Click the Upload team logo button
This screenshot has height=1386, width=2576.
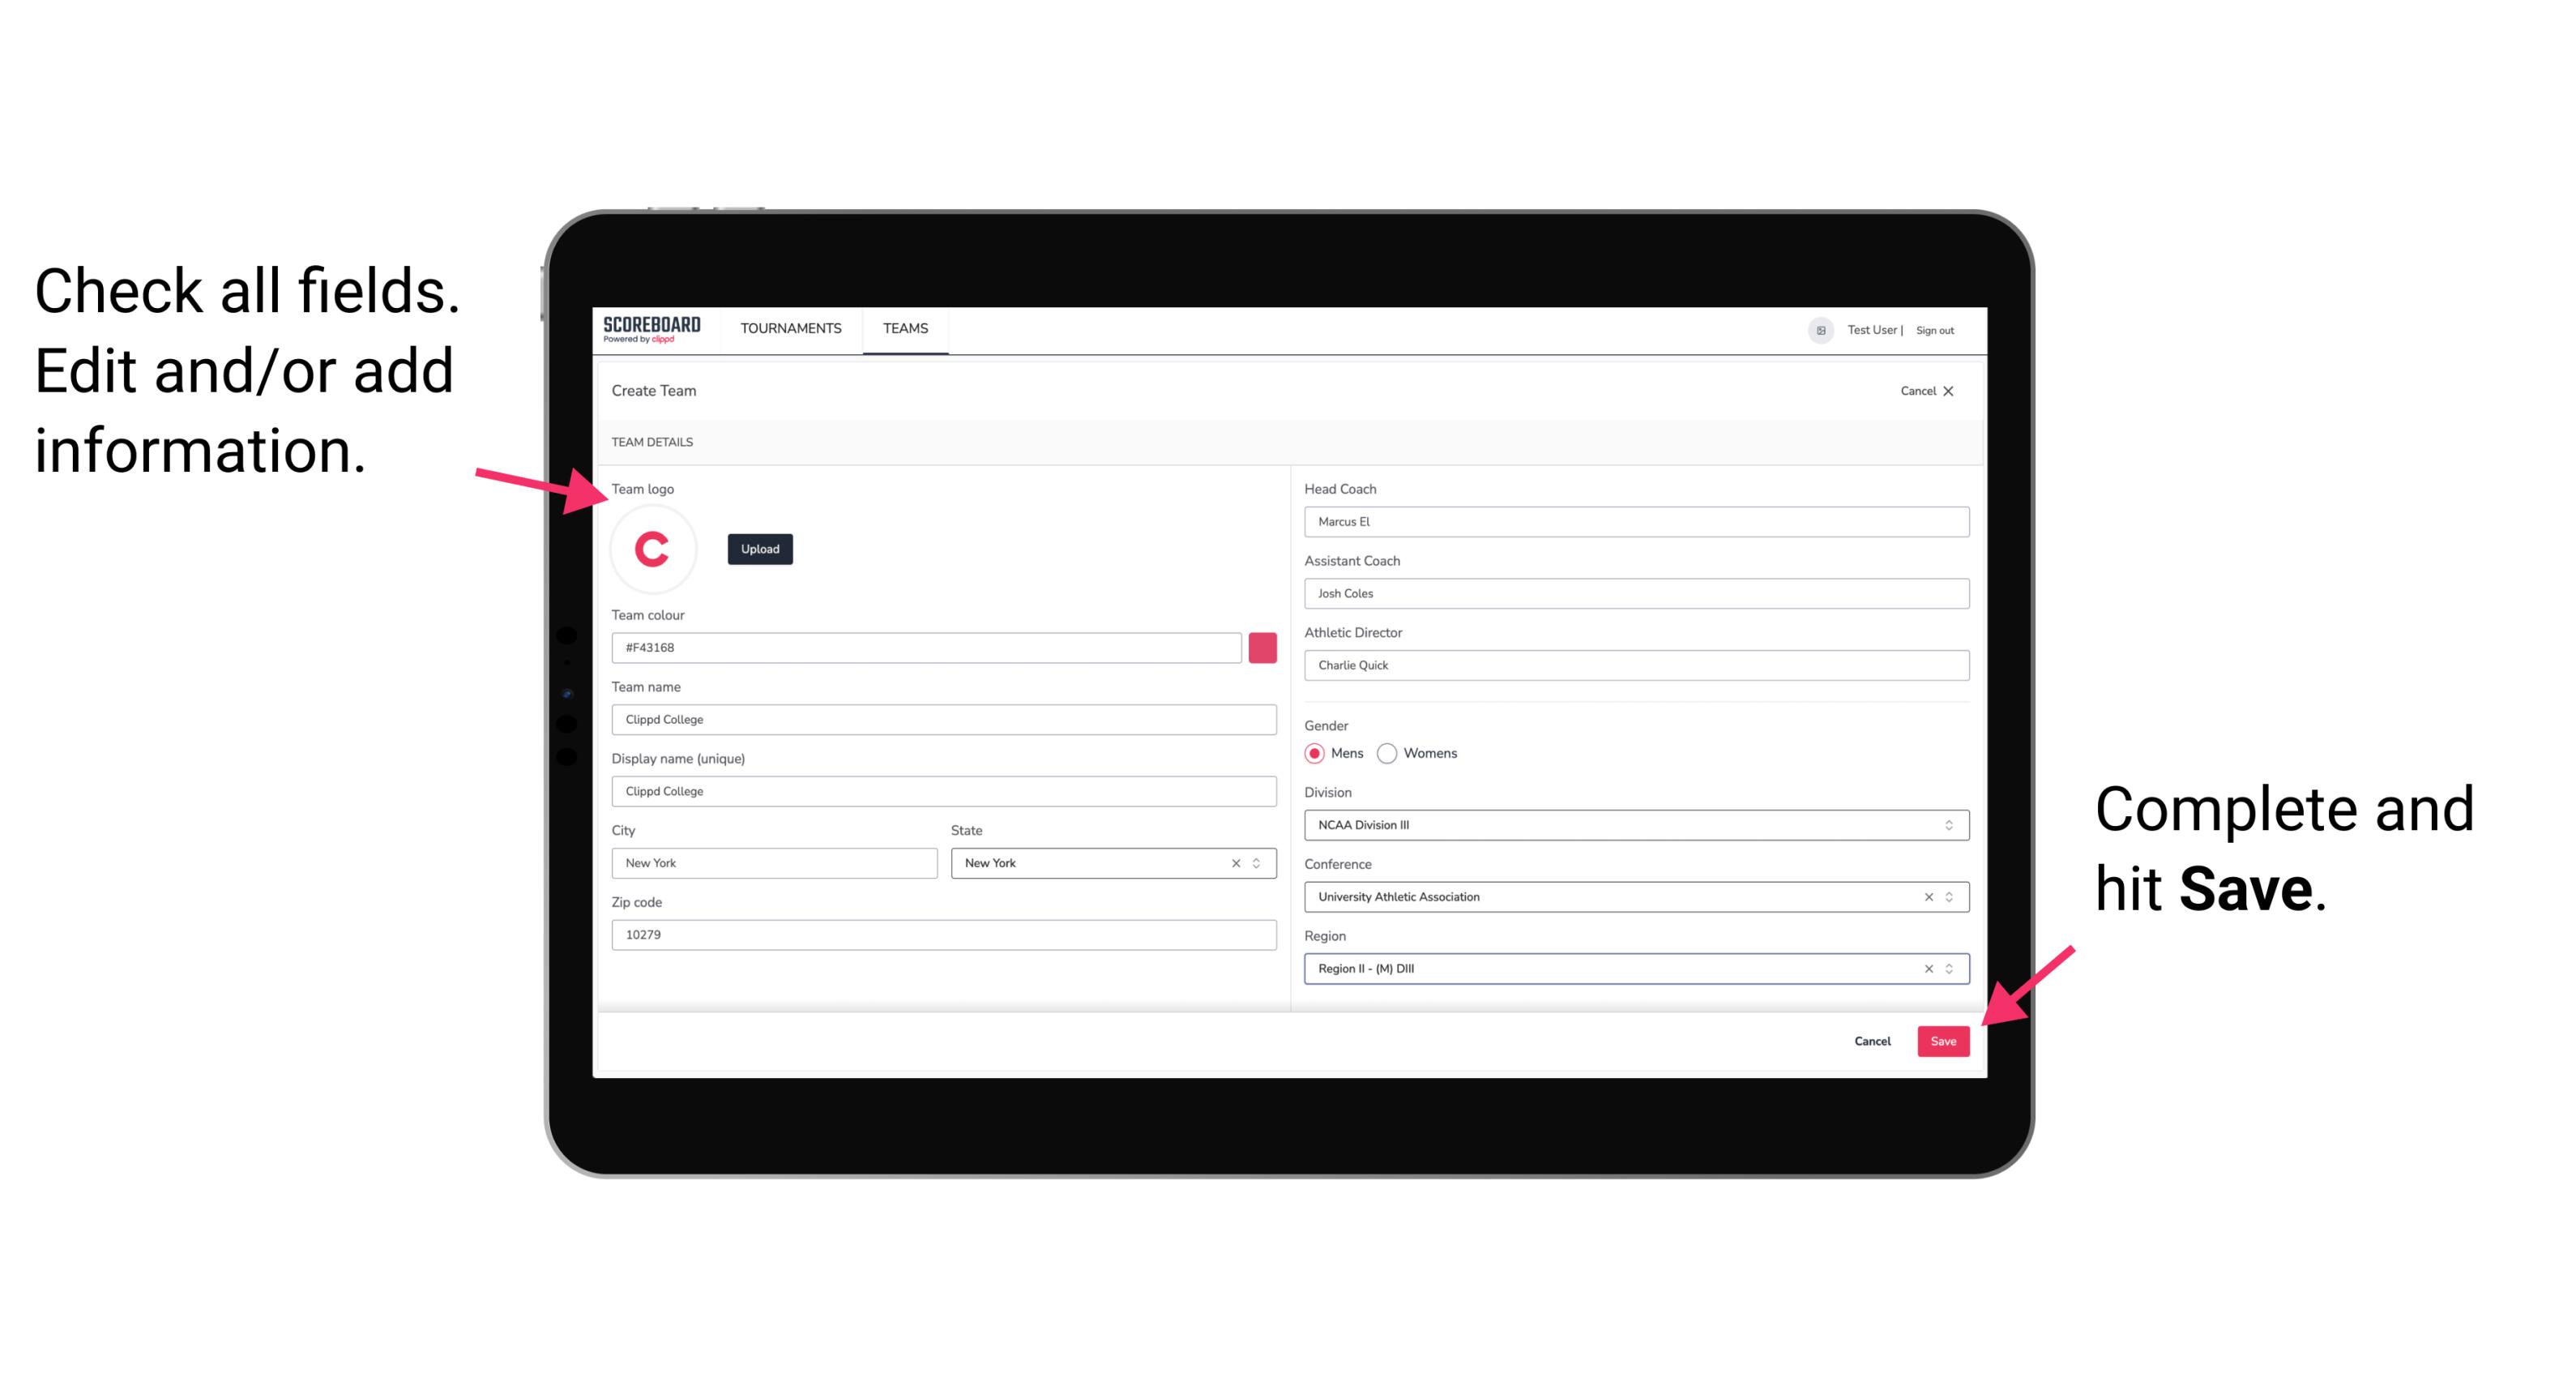[759, 548]
